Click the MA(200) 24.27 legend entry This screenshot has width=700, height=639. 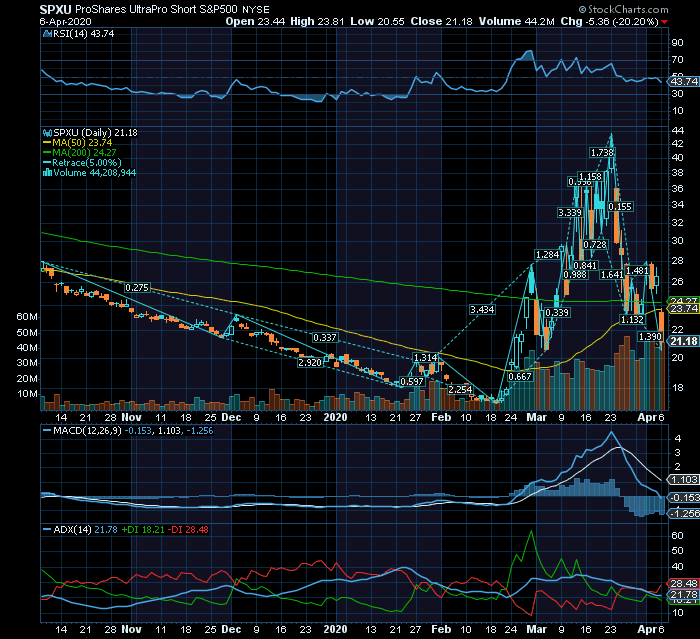[84, 153]
